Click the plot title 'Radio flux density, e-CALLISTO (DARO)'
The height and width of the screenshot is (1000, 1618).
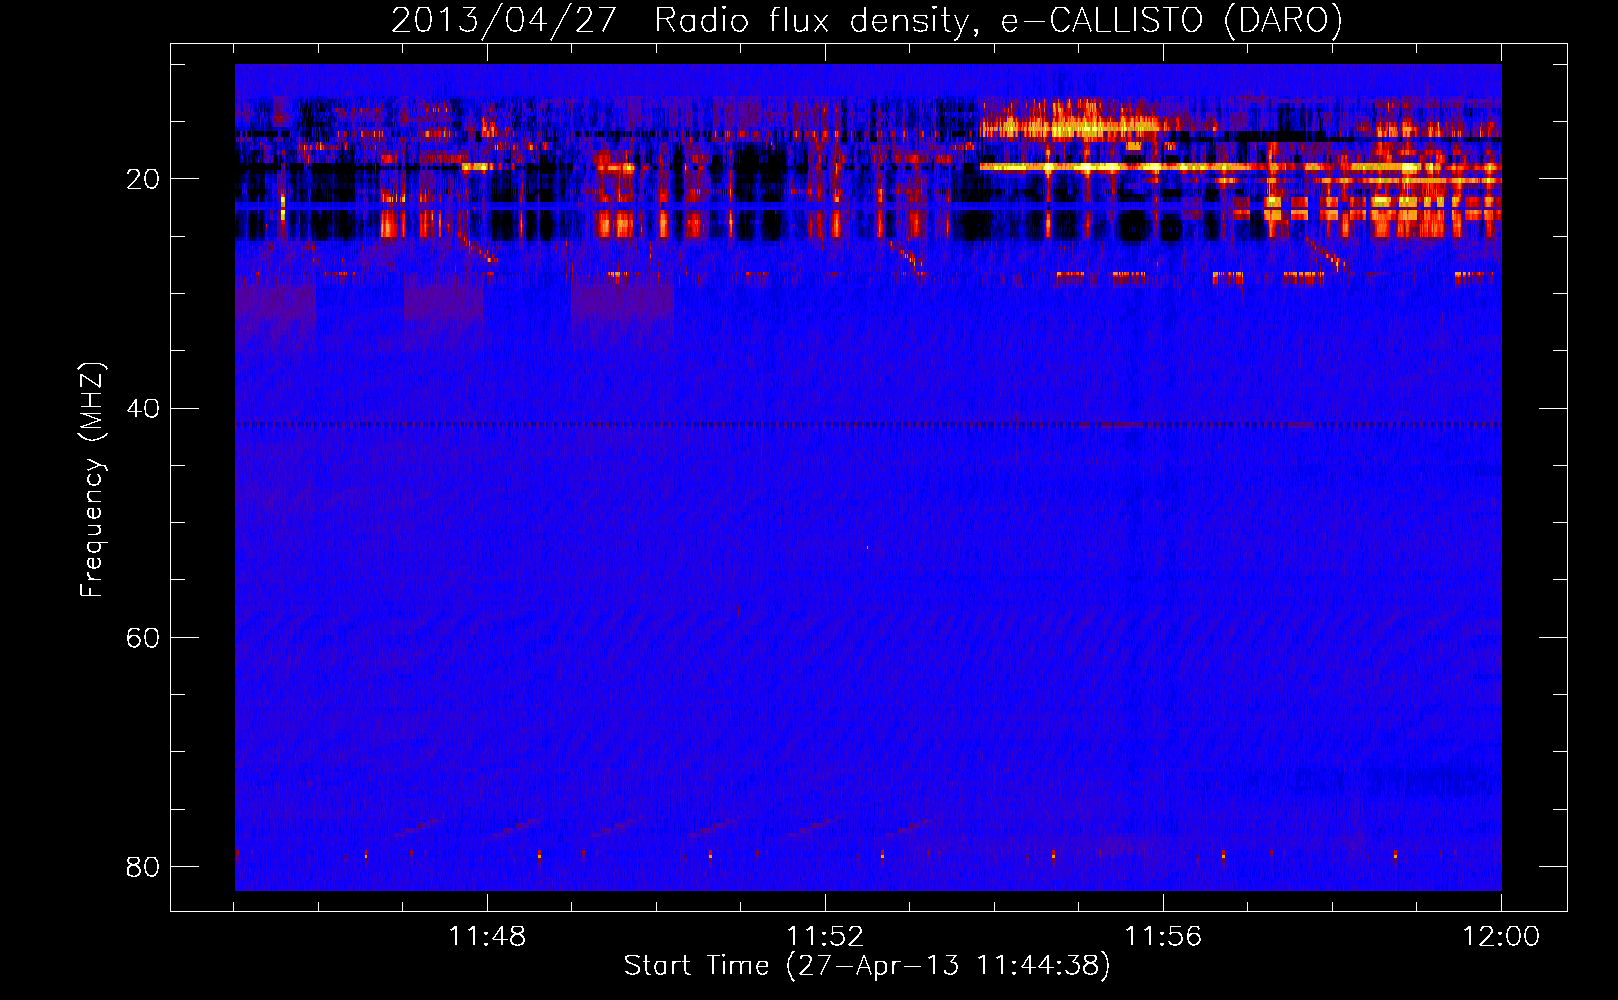click(x=999, y=20)
